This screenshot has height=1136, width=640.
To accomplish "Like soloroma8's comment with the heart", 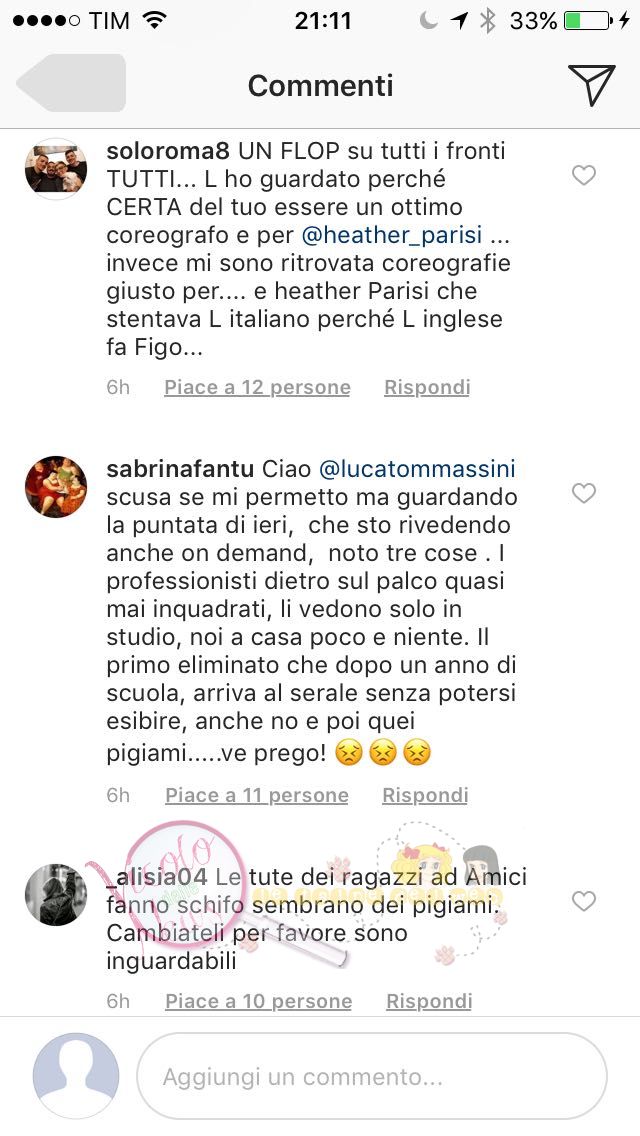I will click(583, 175).
